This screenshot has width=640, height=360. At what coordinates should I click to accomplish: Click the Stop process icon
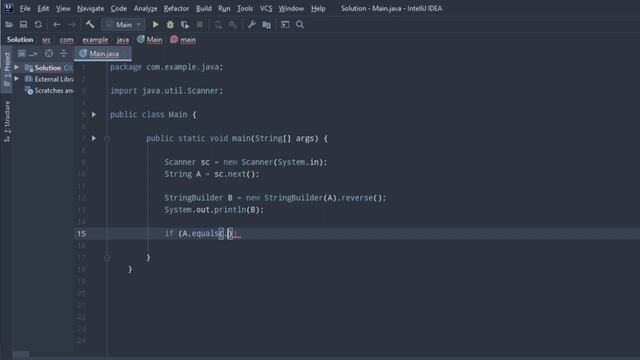click(200, 25)
